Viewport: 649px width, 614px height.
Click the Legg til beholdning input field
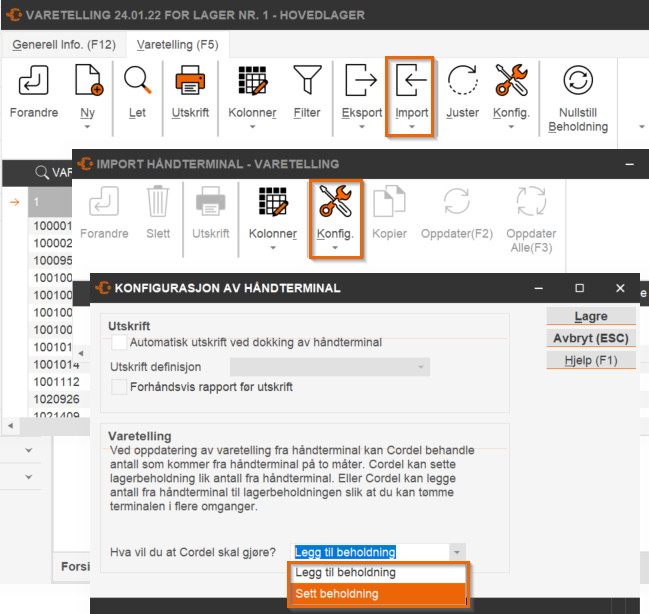pyautogui.click(x=370, y=552)
